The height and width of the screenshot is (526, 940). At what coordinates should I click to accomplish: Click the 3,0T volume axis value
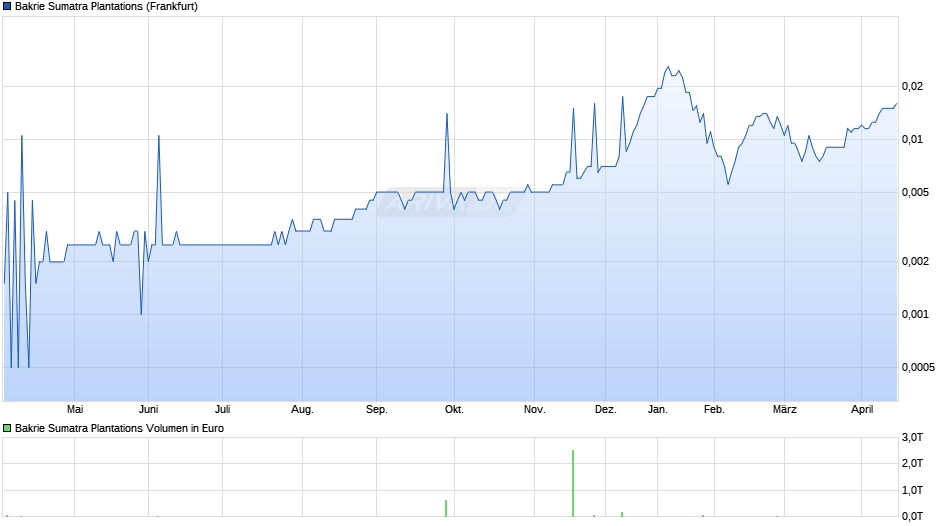pos(912,437)
